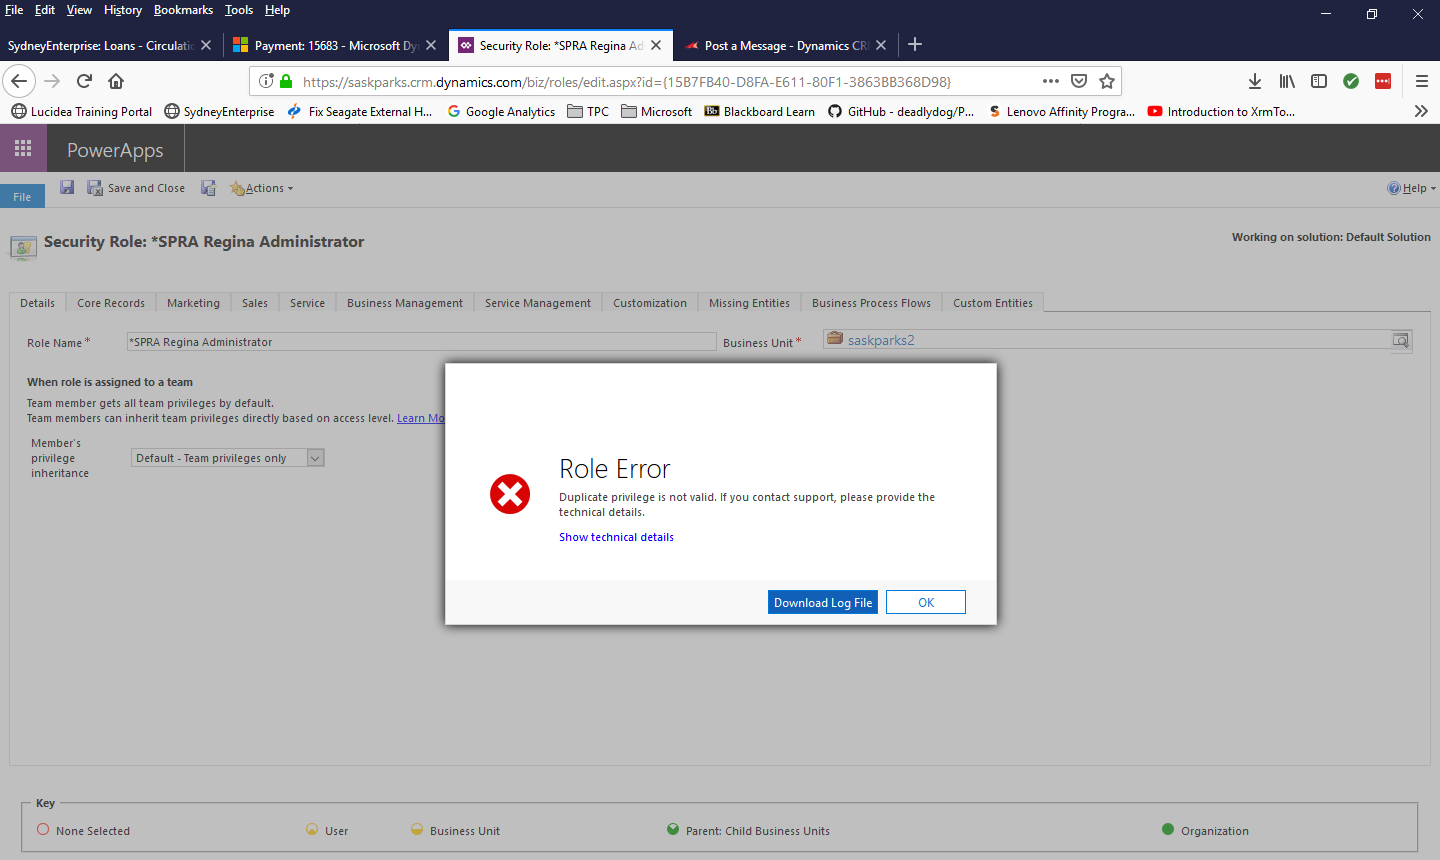Image resolution: width=1440 pixels, height=860 pixels.
Task: Open the Bookmarks menu
Action: click(183, 10)
